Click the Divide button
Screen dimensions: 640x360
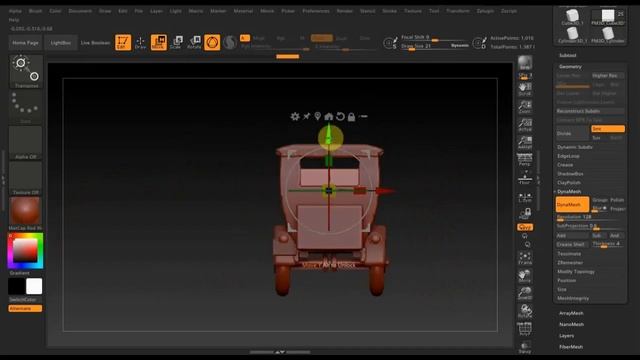(x=572, y=133)
